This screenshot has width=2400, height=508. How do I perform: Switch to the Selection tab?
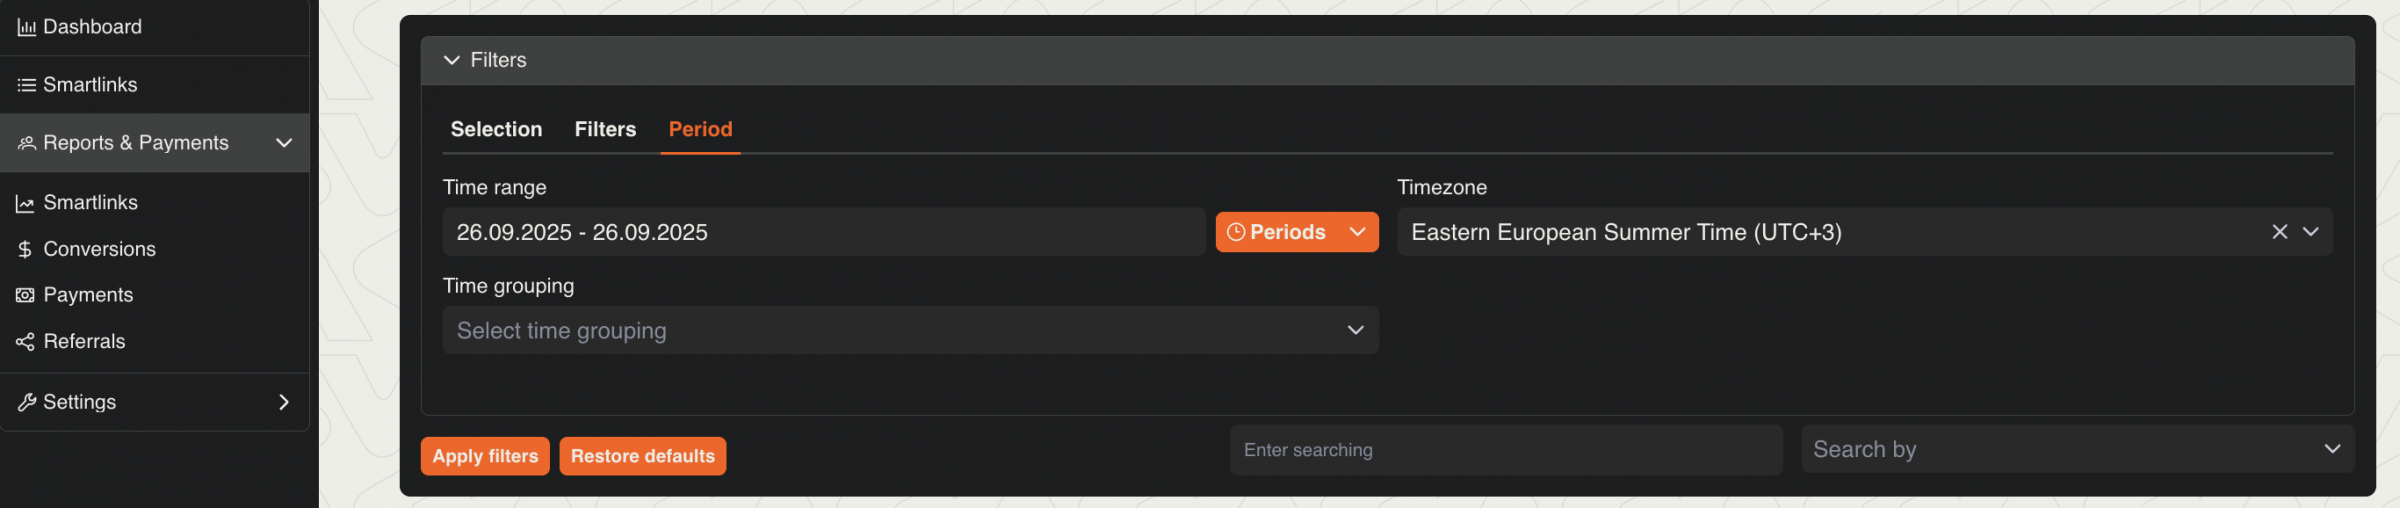(x=496, y=130)
